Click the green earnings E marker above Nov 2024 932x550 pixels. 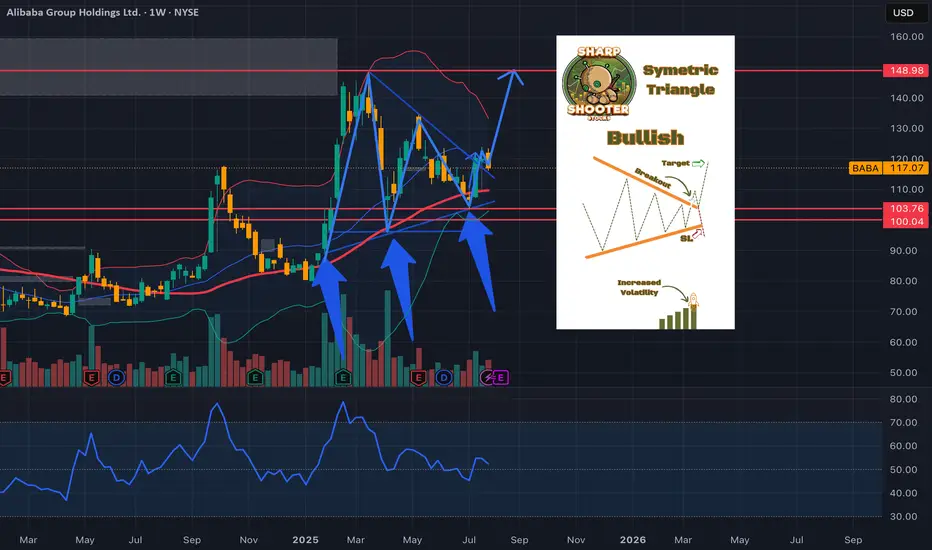255,377
